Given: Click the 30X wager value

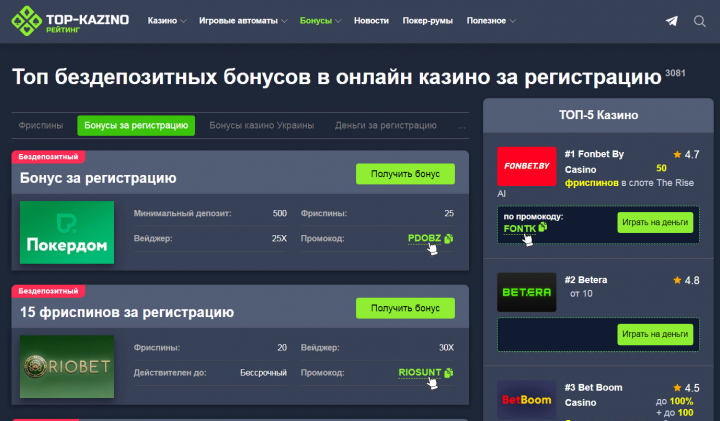Looking at the screenshot, I should [x=446, y=348].
